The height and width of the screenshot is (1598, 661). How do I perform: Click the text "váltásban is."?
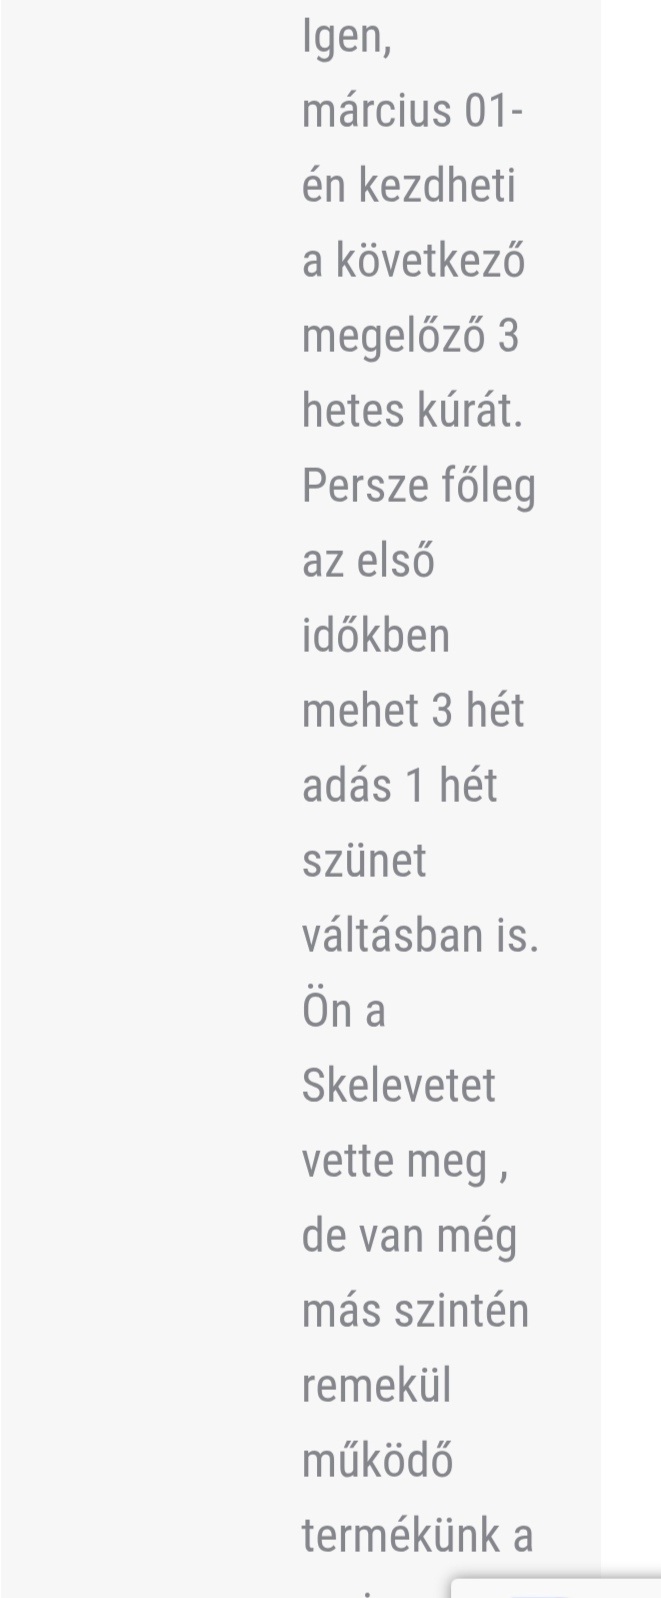click(x=420, y=936)
